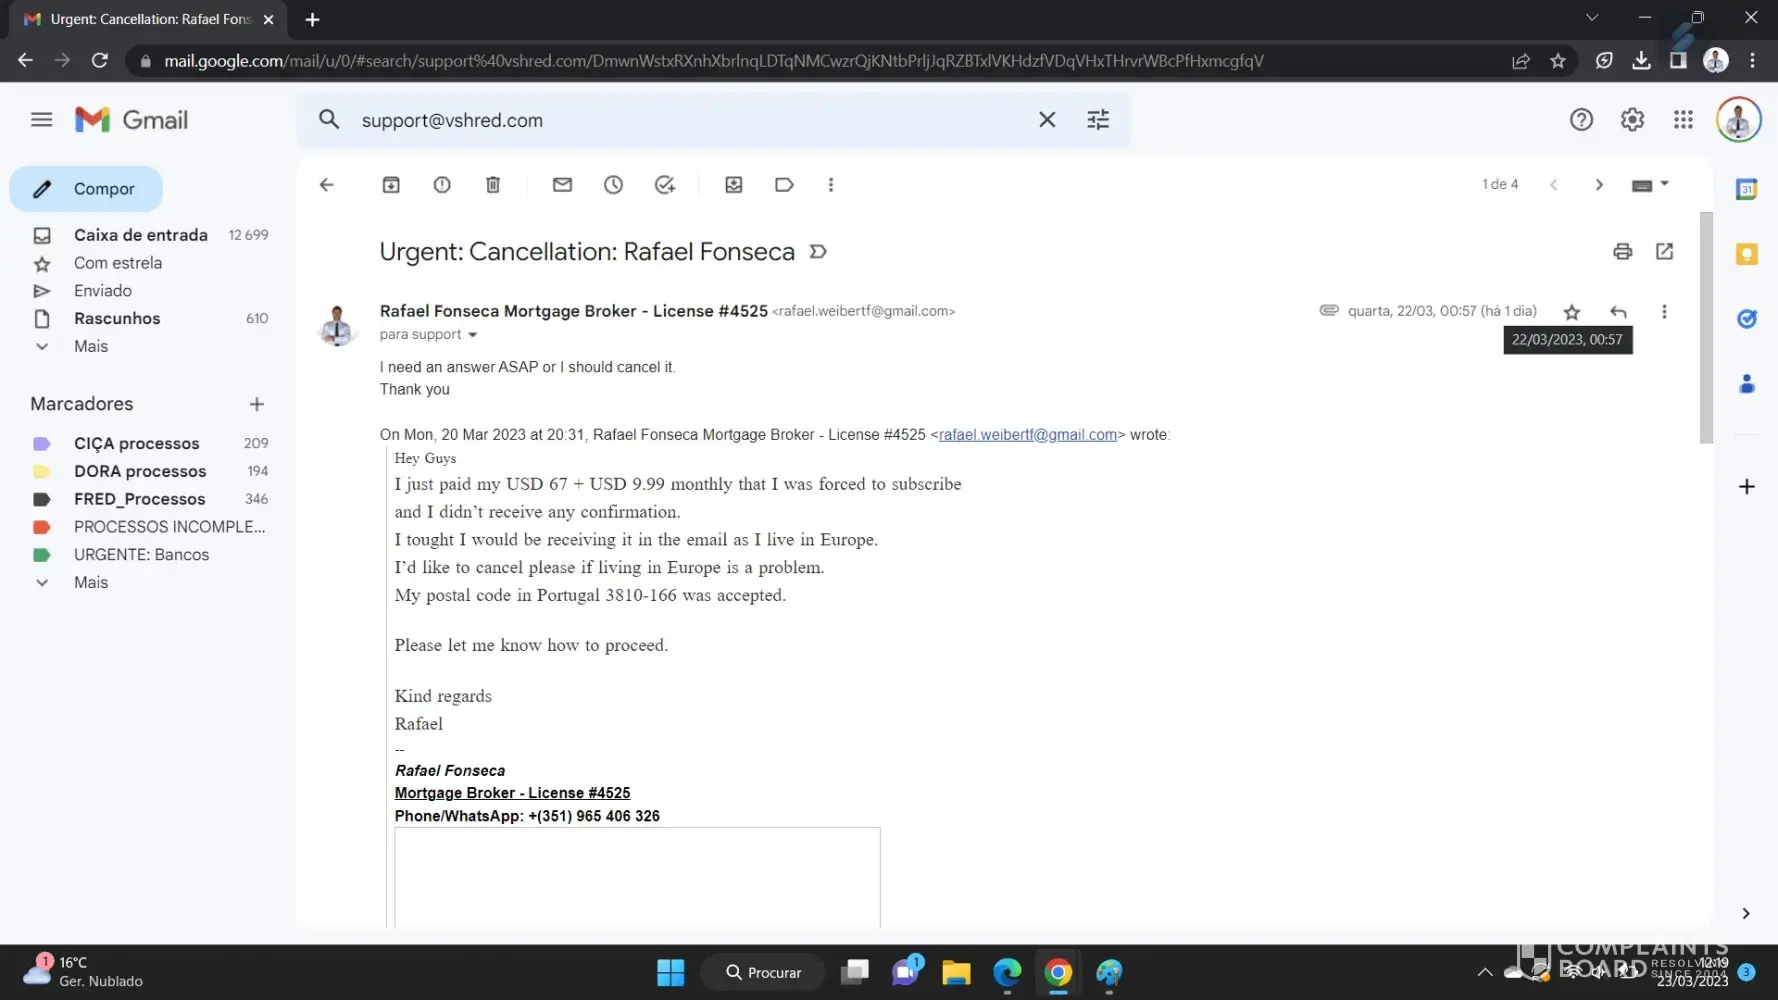The height and width of the screenshot is (1000, 1778).
Task: Star this message from Rafael
Action: point(1572,312)
